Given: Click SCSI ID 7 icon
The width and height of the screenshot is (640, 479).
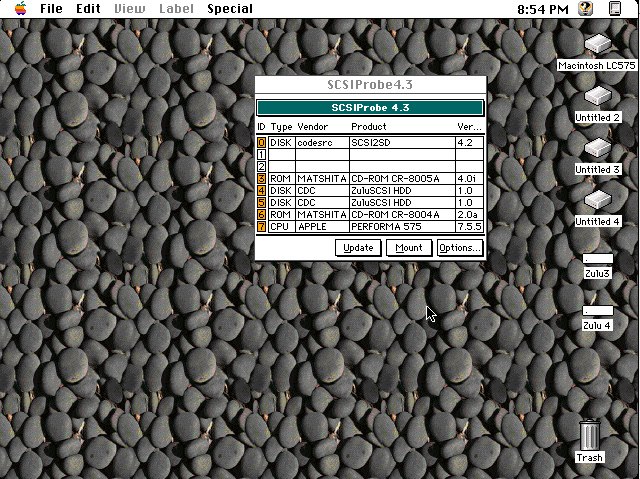Looking at the screenshot, I should click(261, 226).
